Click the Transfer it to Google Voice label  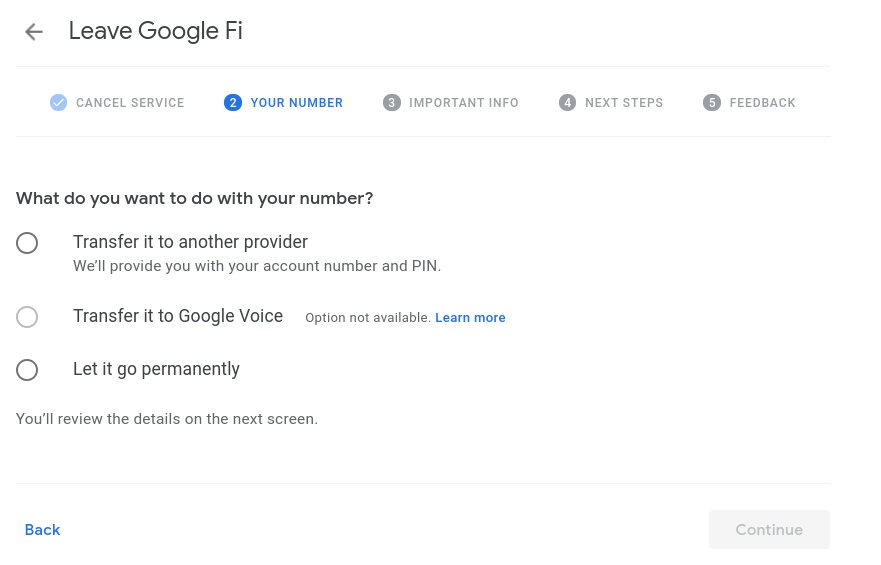[178, 316]
